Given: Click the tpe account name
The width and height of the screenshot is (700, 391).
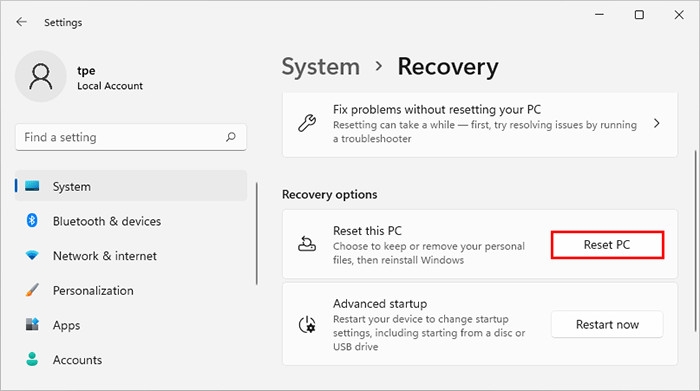Looking at the screenshot, I should (x=86, y=71).
